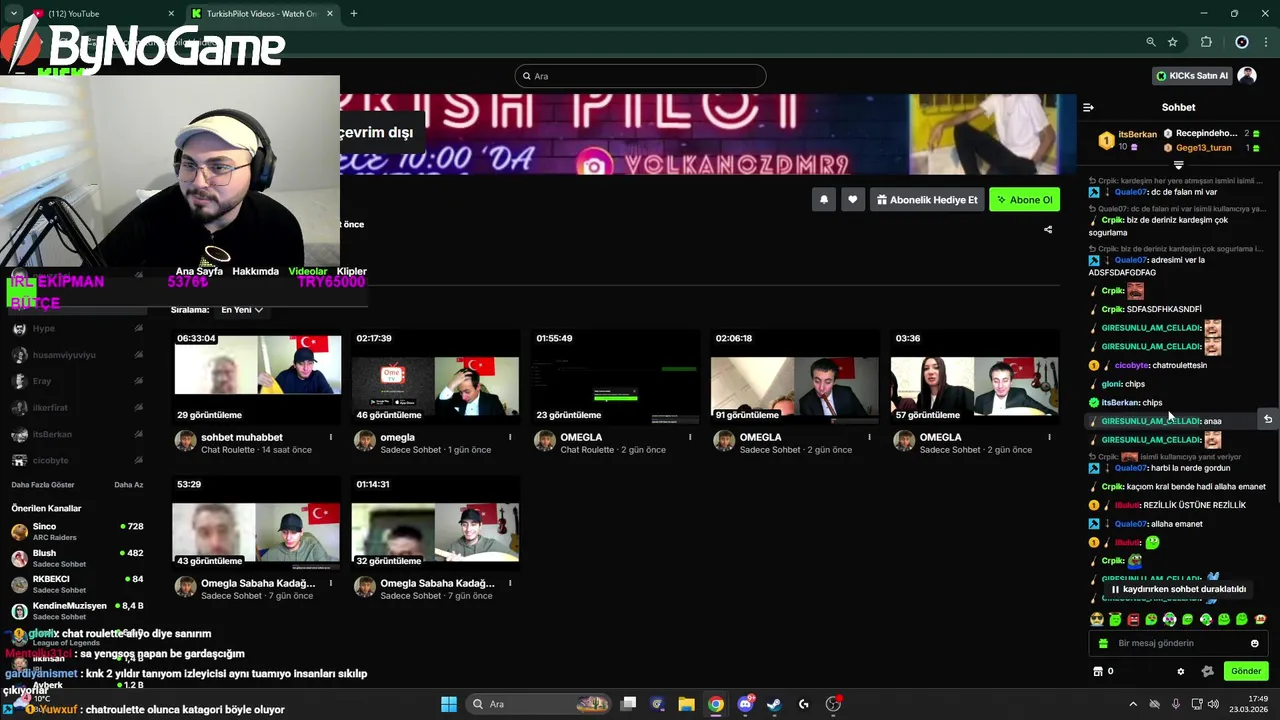The height and width of the screenshot is (720, 1280).
Task: Expand the chat leaderboard arrow
Action: click(x=1178, y=165)
